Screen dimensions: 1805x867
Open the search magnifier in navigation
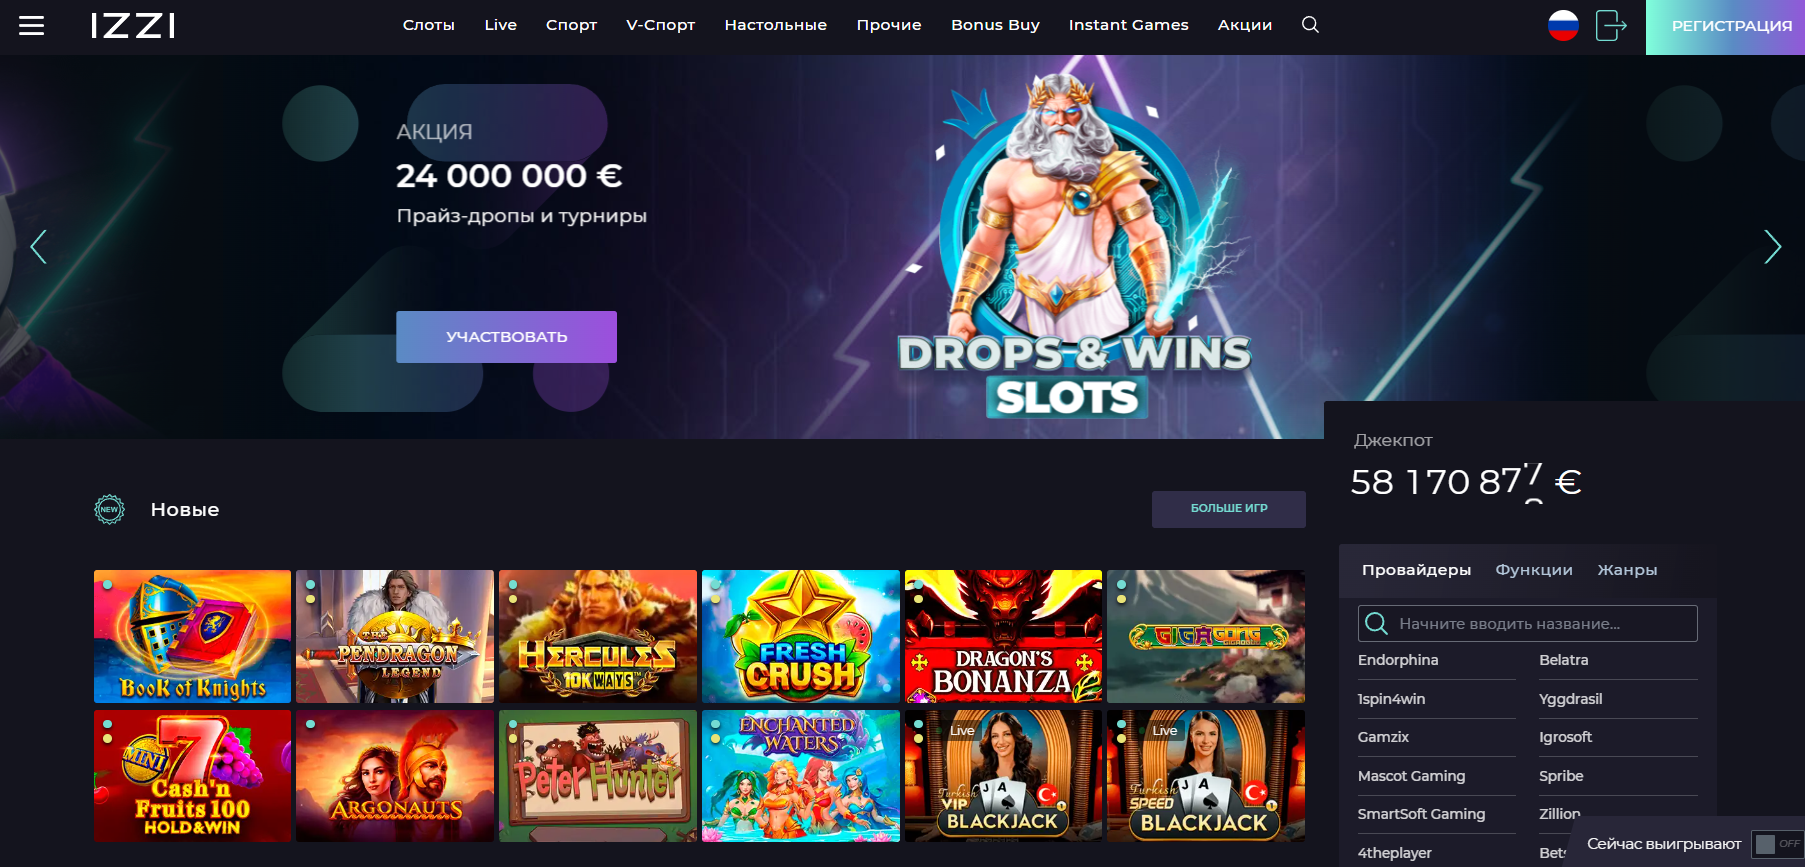1310,25
